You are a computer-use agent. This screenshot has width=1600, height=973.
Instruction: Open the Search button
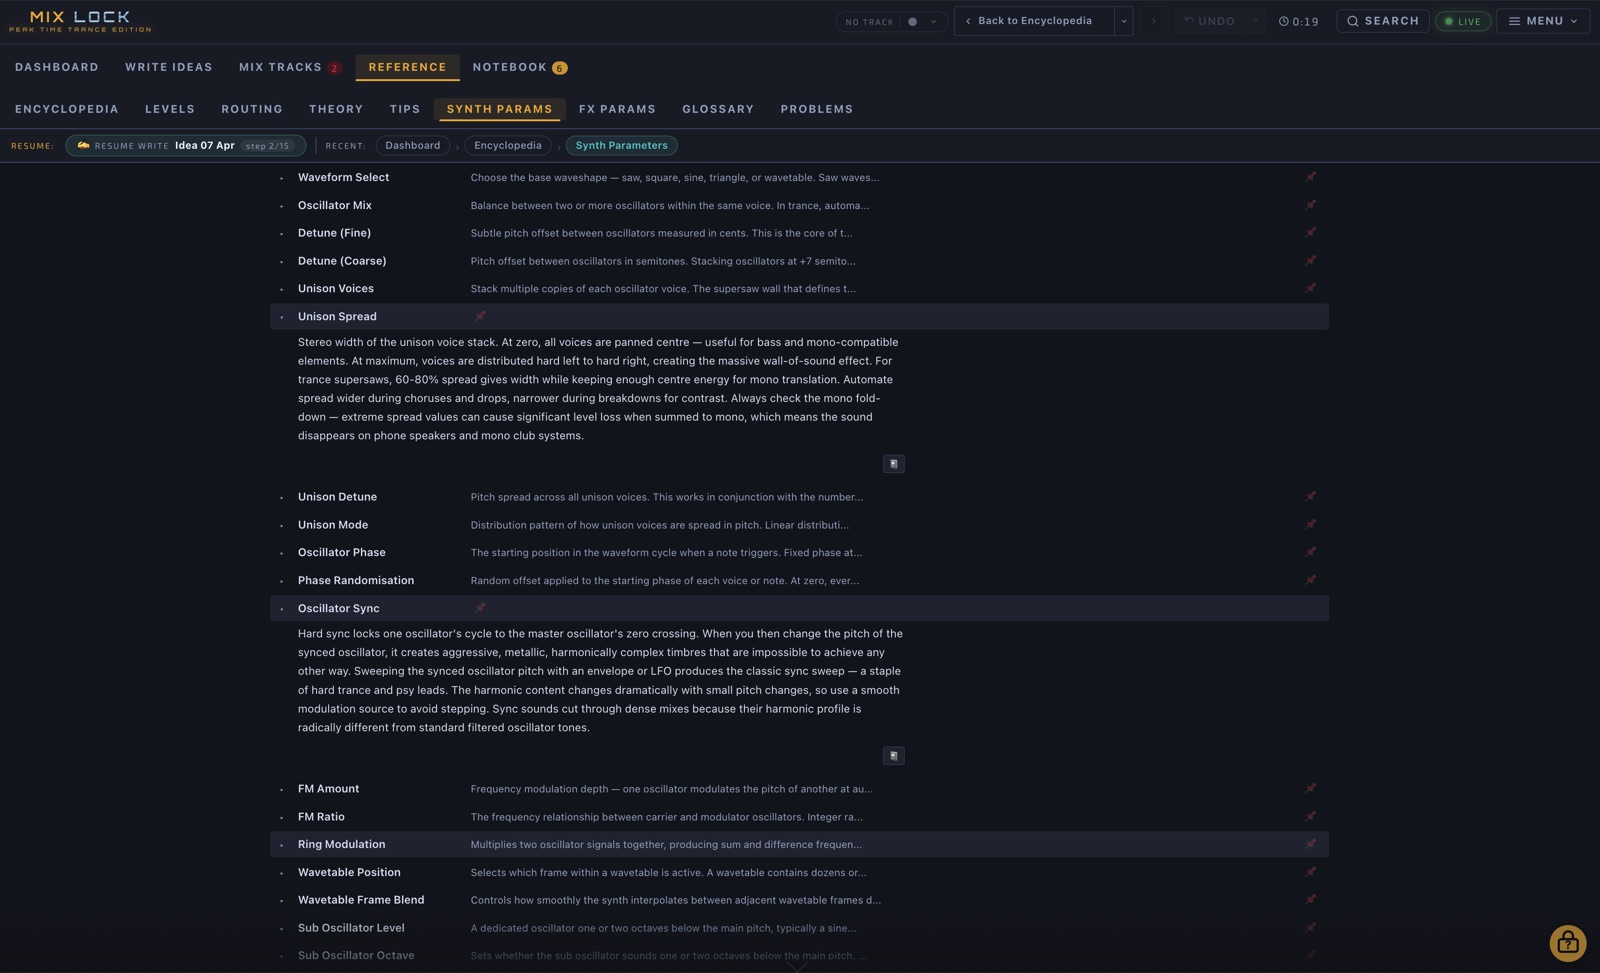click(x=1383, y=21)
